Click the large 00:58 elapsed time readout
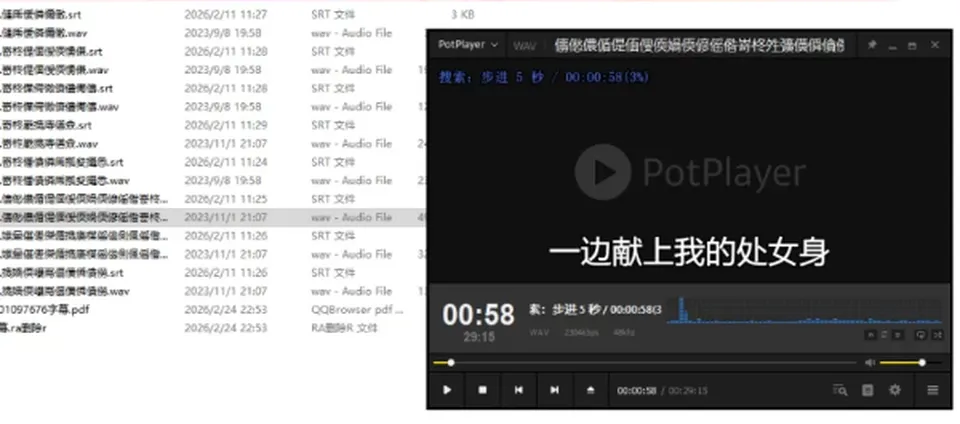 pyautogui.click(x=479, y=314)
